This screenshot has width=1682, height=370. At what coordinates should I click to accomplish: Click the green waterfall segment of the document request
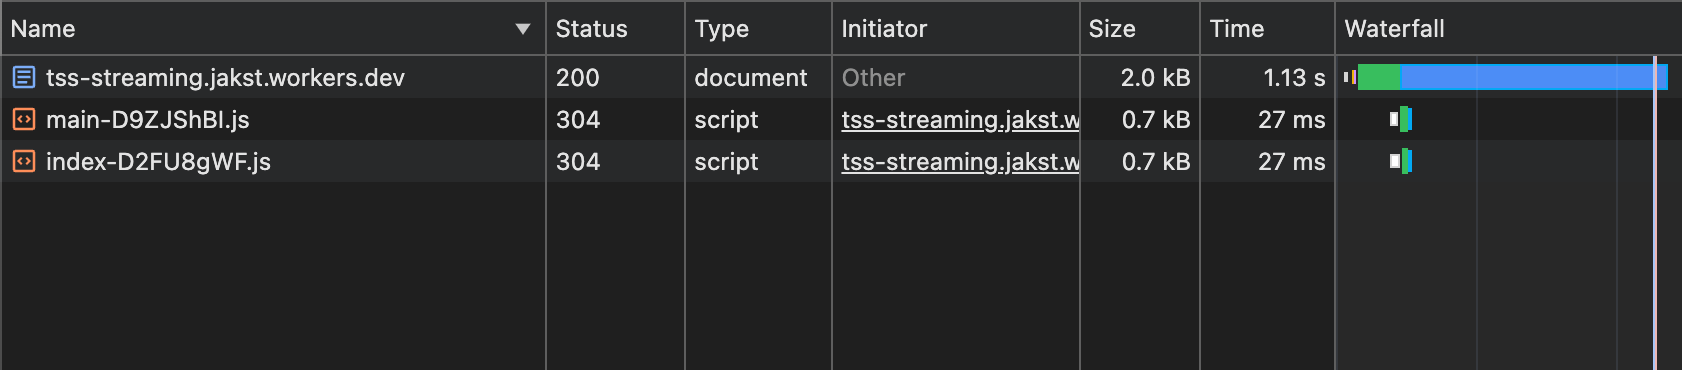pyautogui.click(x=1379, y=77)
